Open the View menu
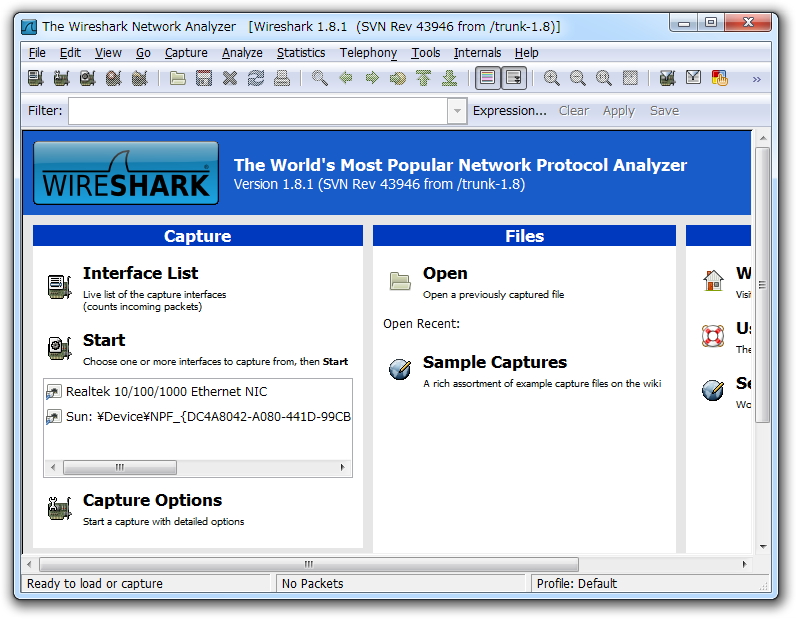This screenshot has height=619, width=796. [x=108, y=53]
